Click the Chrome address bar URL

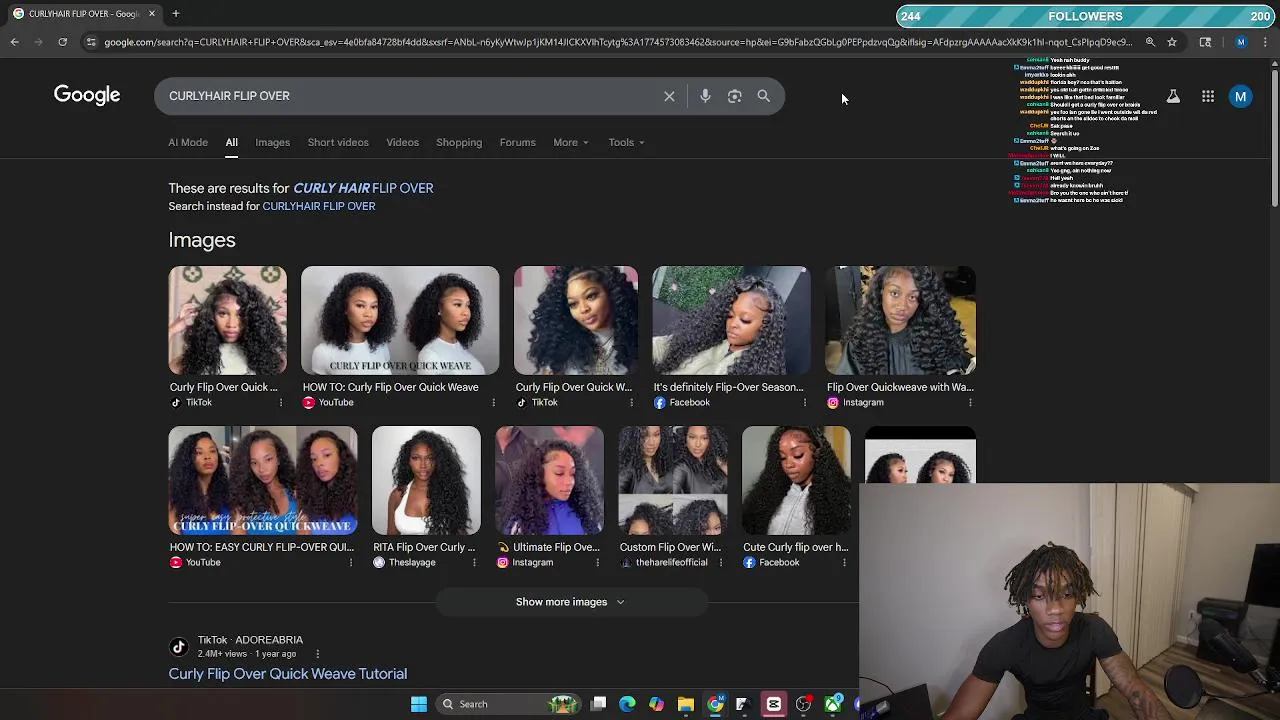[617, 42]
